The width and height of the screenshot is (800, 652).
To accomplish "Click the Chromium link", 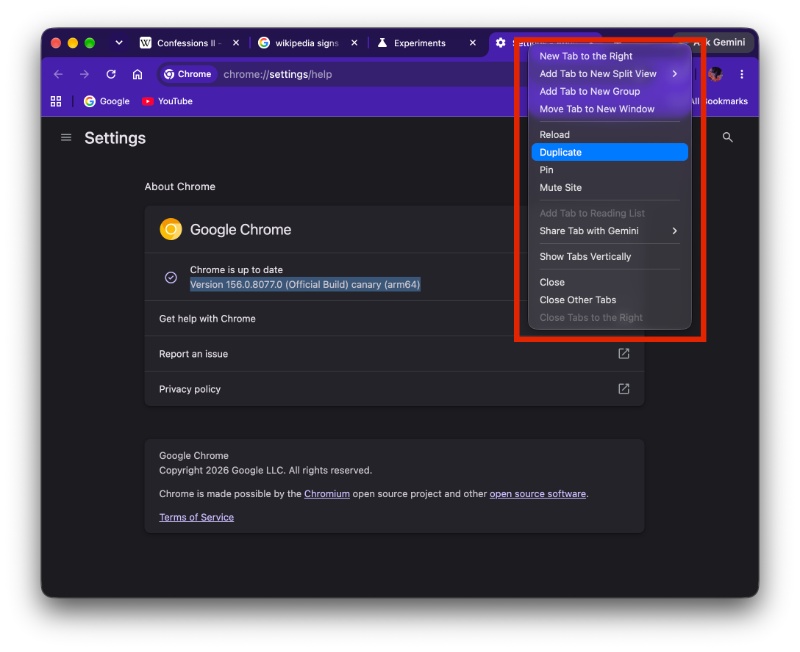I will [x=327, y=494].
